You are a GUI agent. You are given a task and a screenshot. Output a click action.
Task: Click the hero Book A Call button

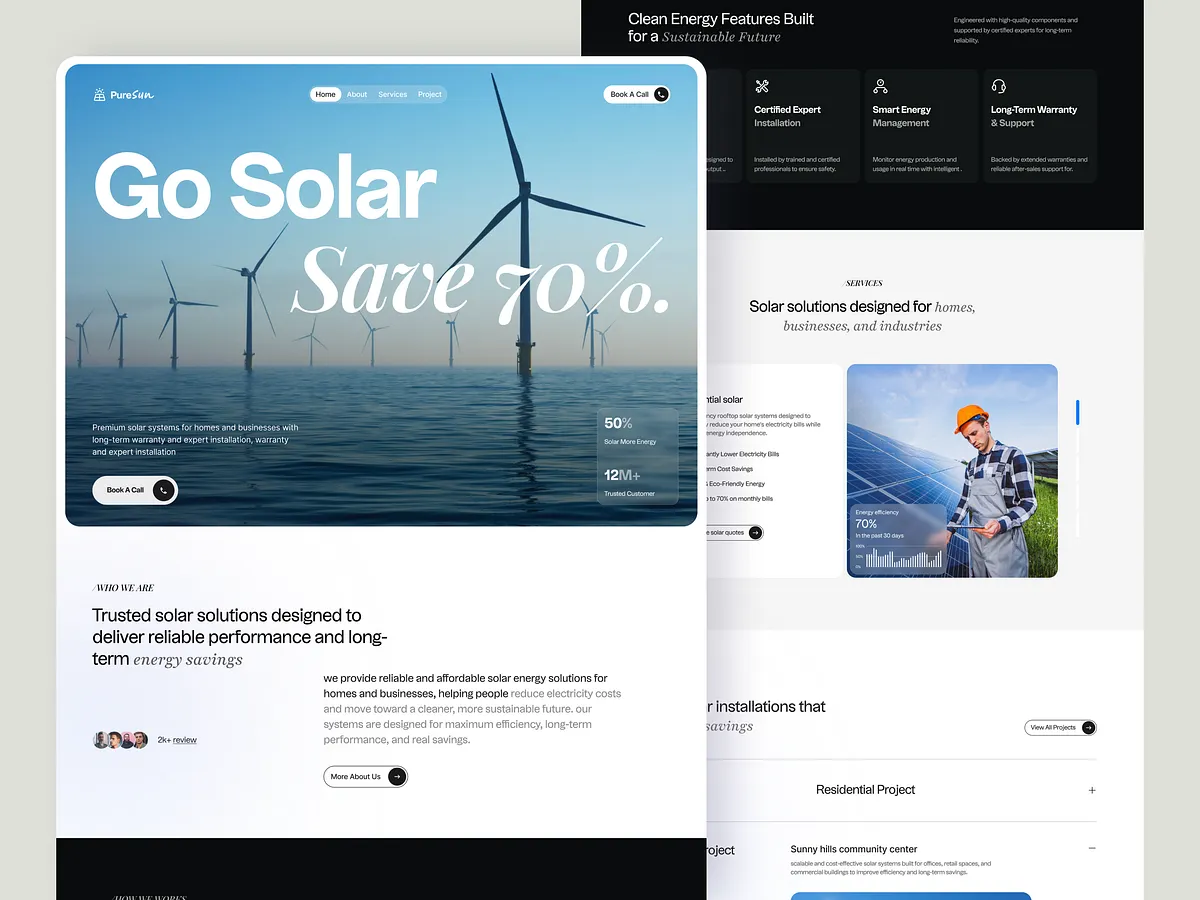[x=135, y=490]
